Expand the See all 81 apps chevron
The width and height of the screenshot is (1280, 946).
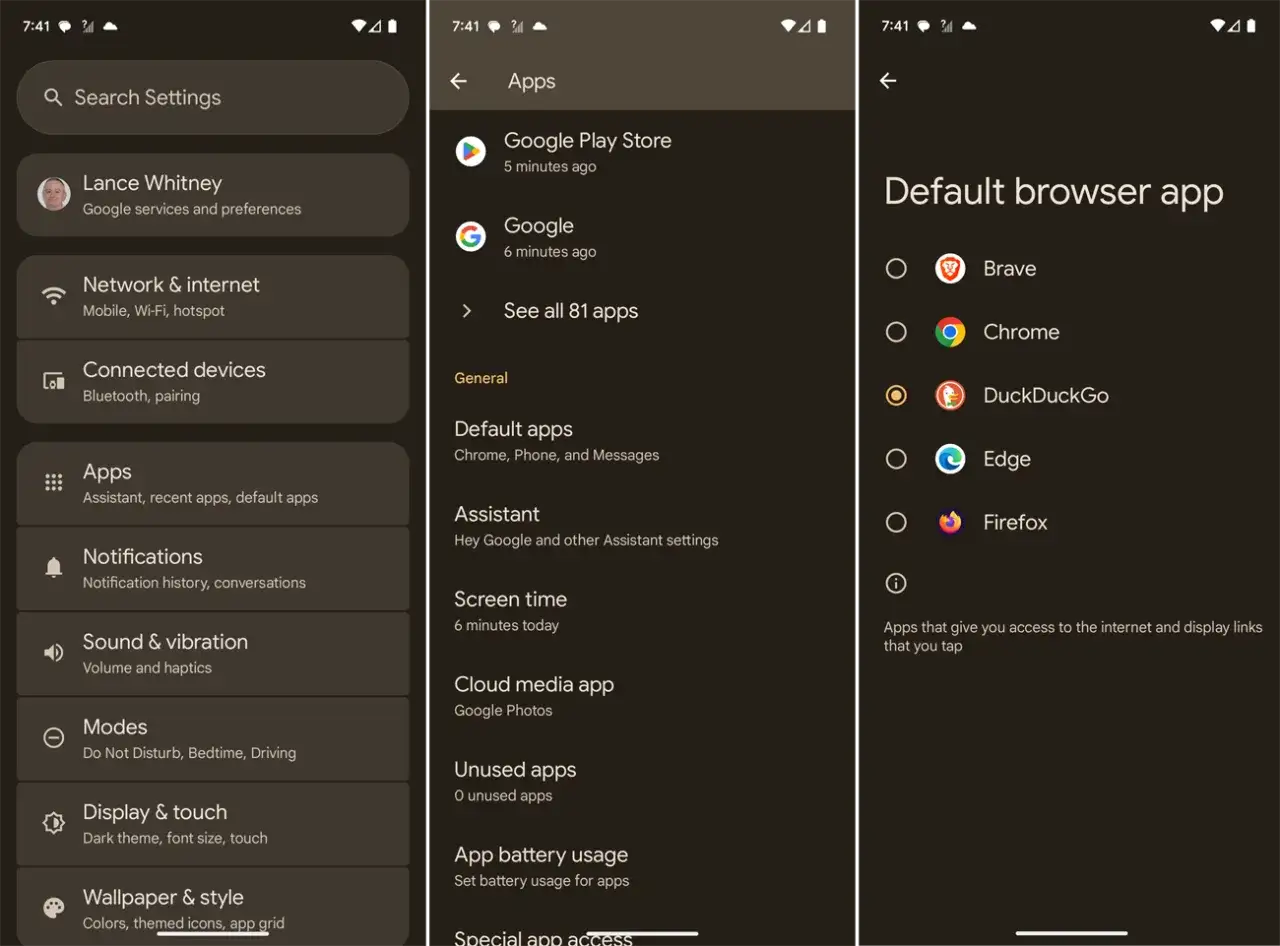(x=466, y=311)
